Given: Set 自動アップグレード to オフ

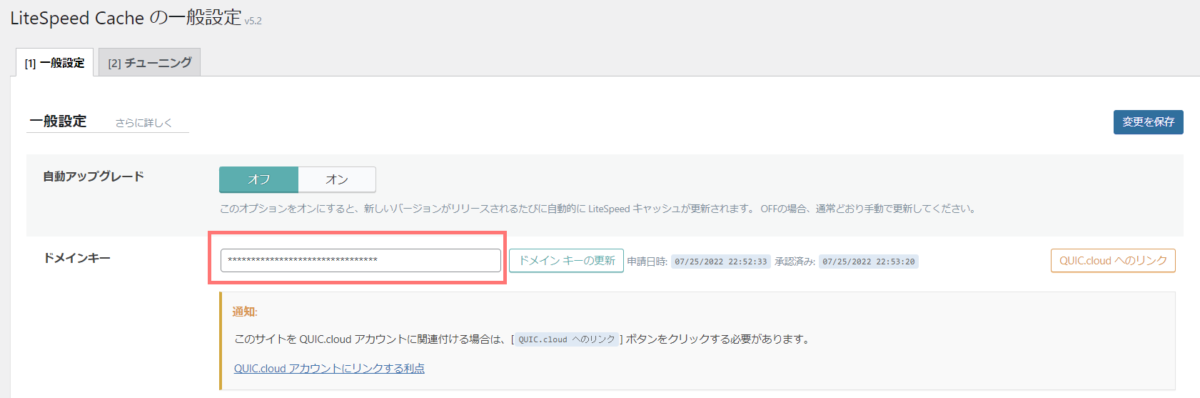Looking at the screenshot, I should [259, 179].
